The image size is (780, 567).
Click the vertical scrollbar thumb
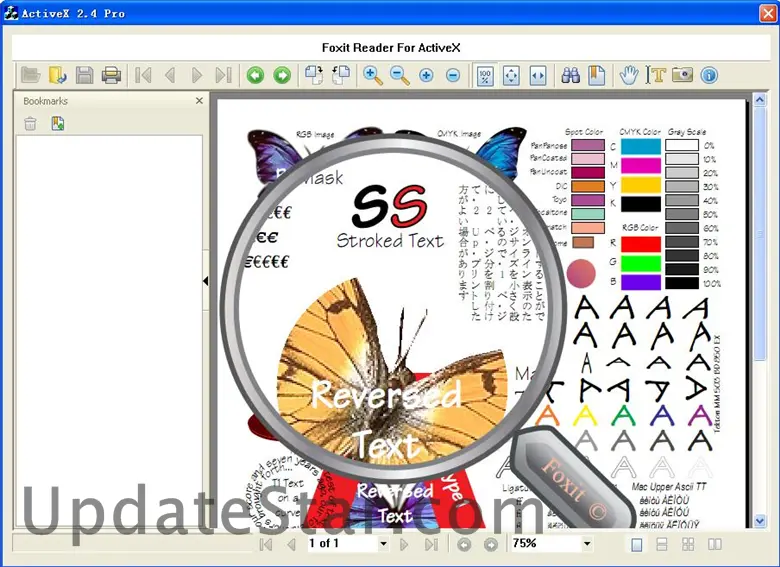[x=760, y=234]
